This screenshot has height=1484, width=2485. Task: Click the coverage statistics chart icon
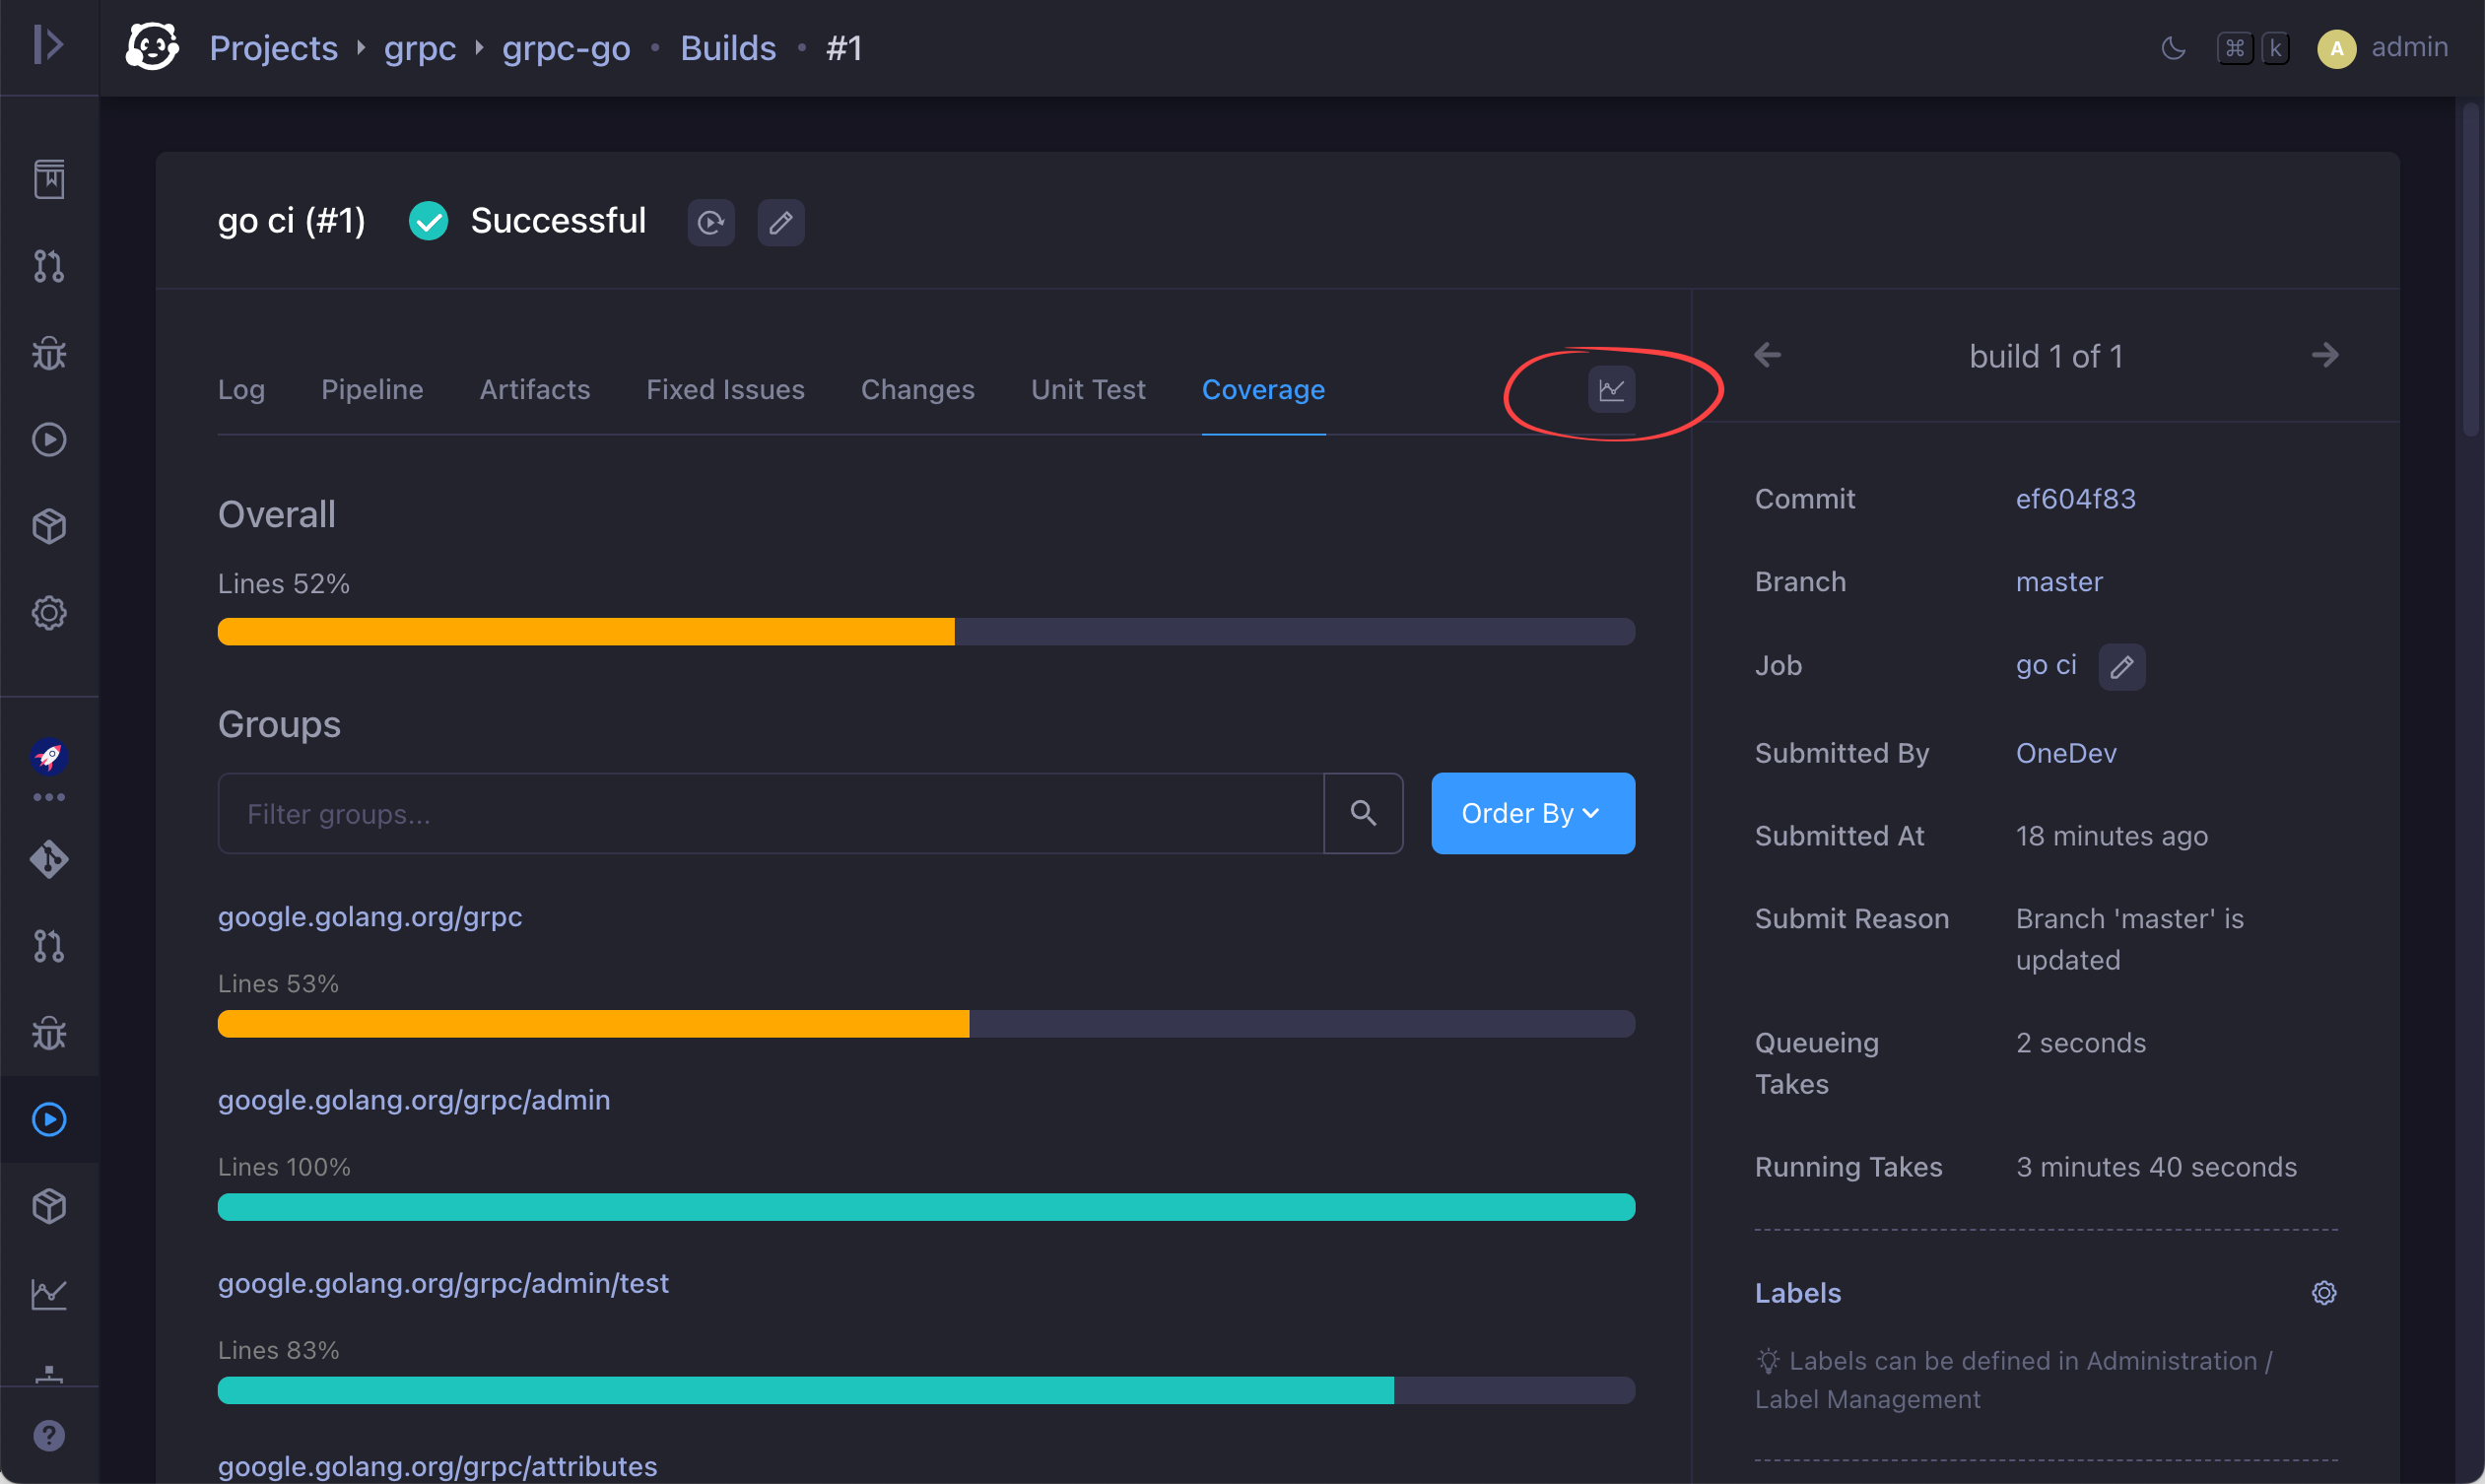tap(1611, 389)
